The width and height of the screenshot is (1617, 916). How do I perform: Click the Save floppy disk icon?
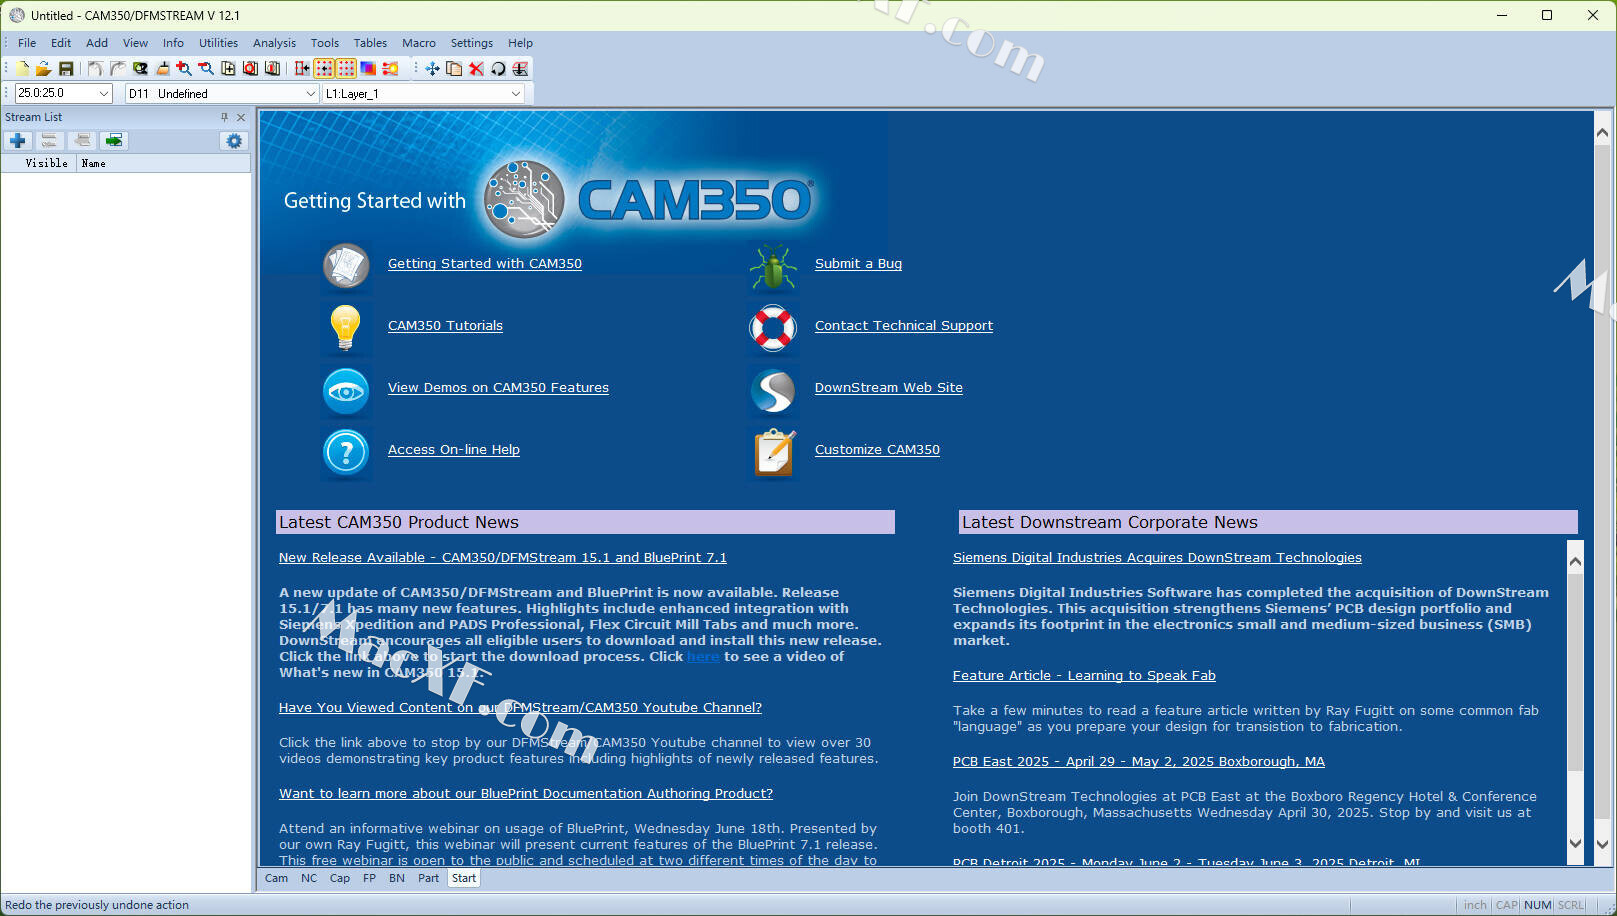pos(66,68)
